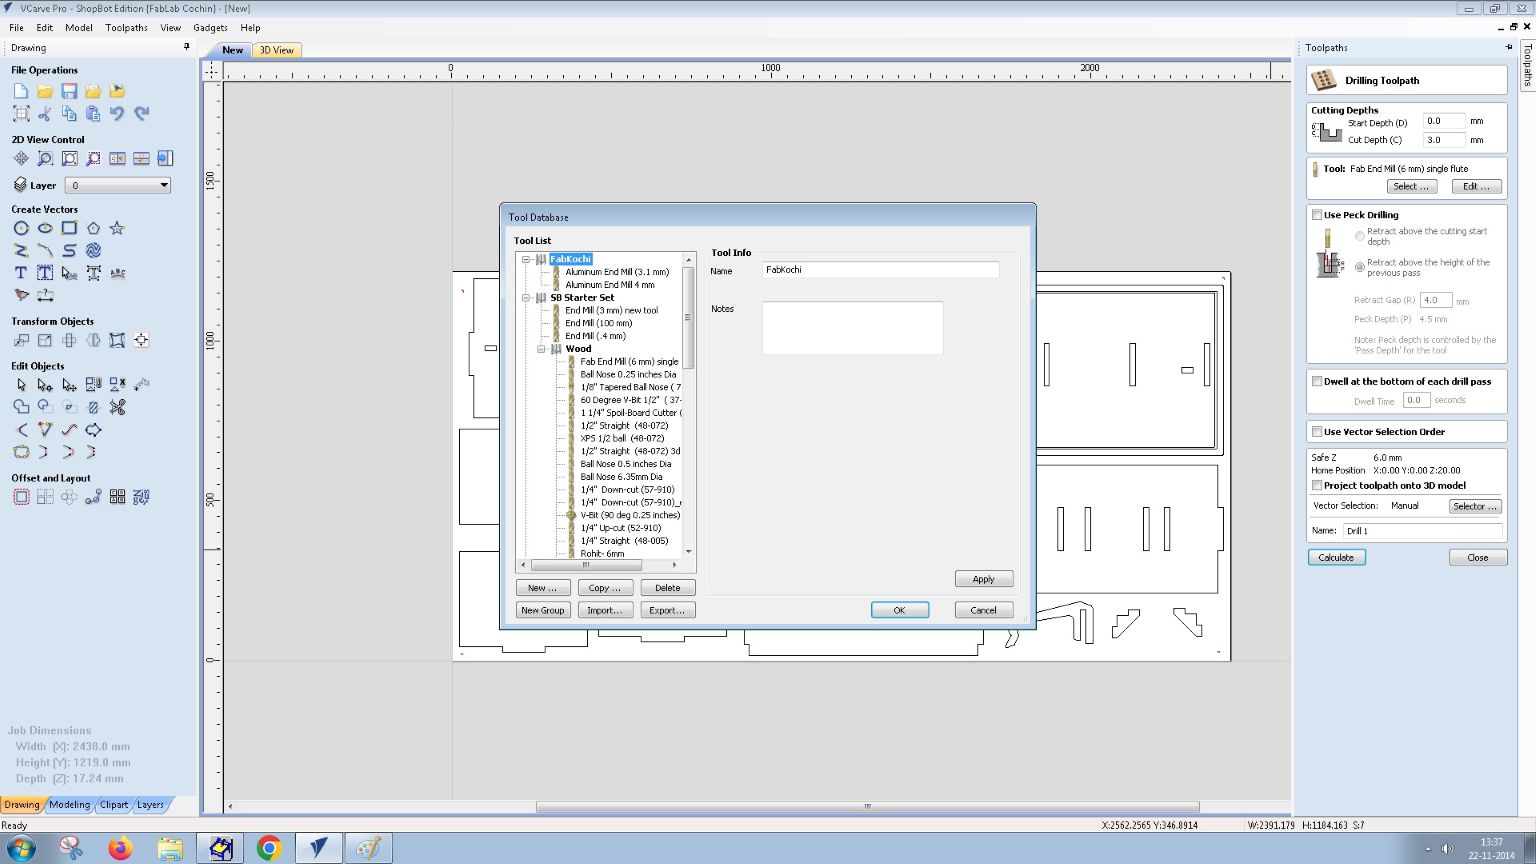Click the tool list scroll-down arrow

(688, 551)
